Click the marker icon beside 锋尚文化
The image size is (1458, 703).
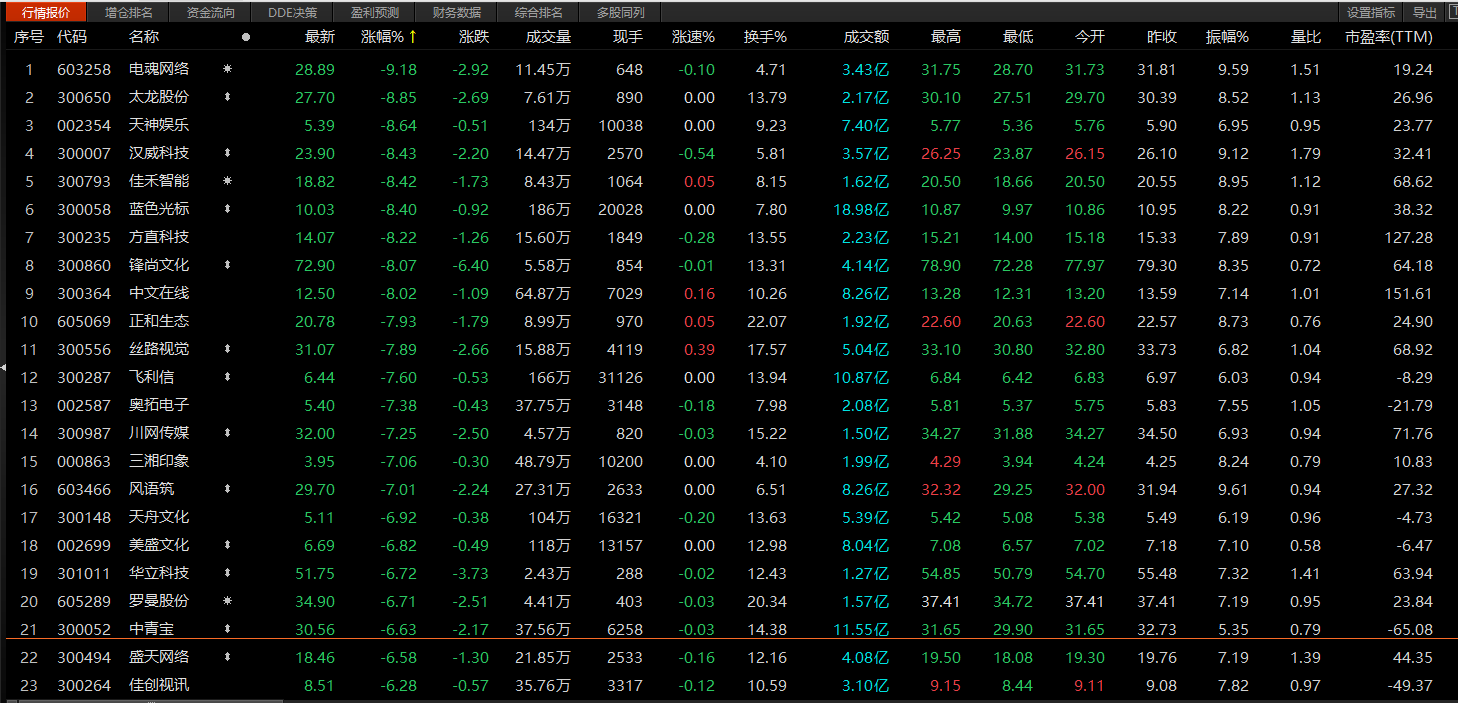[x=227, y=266]
